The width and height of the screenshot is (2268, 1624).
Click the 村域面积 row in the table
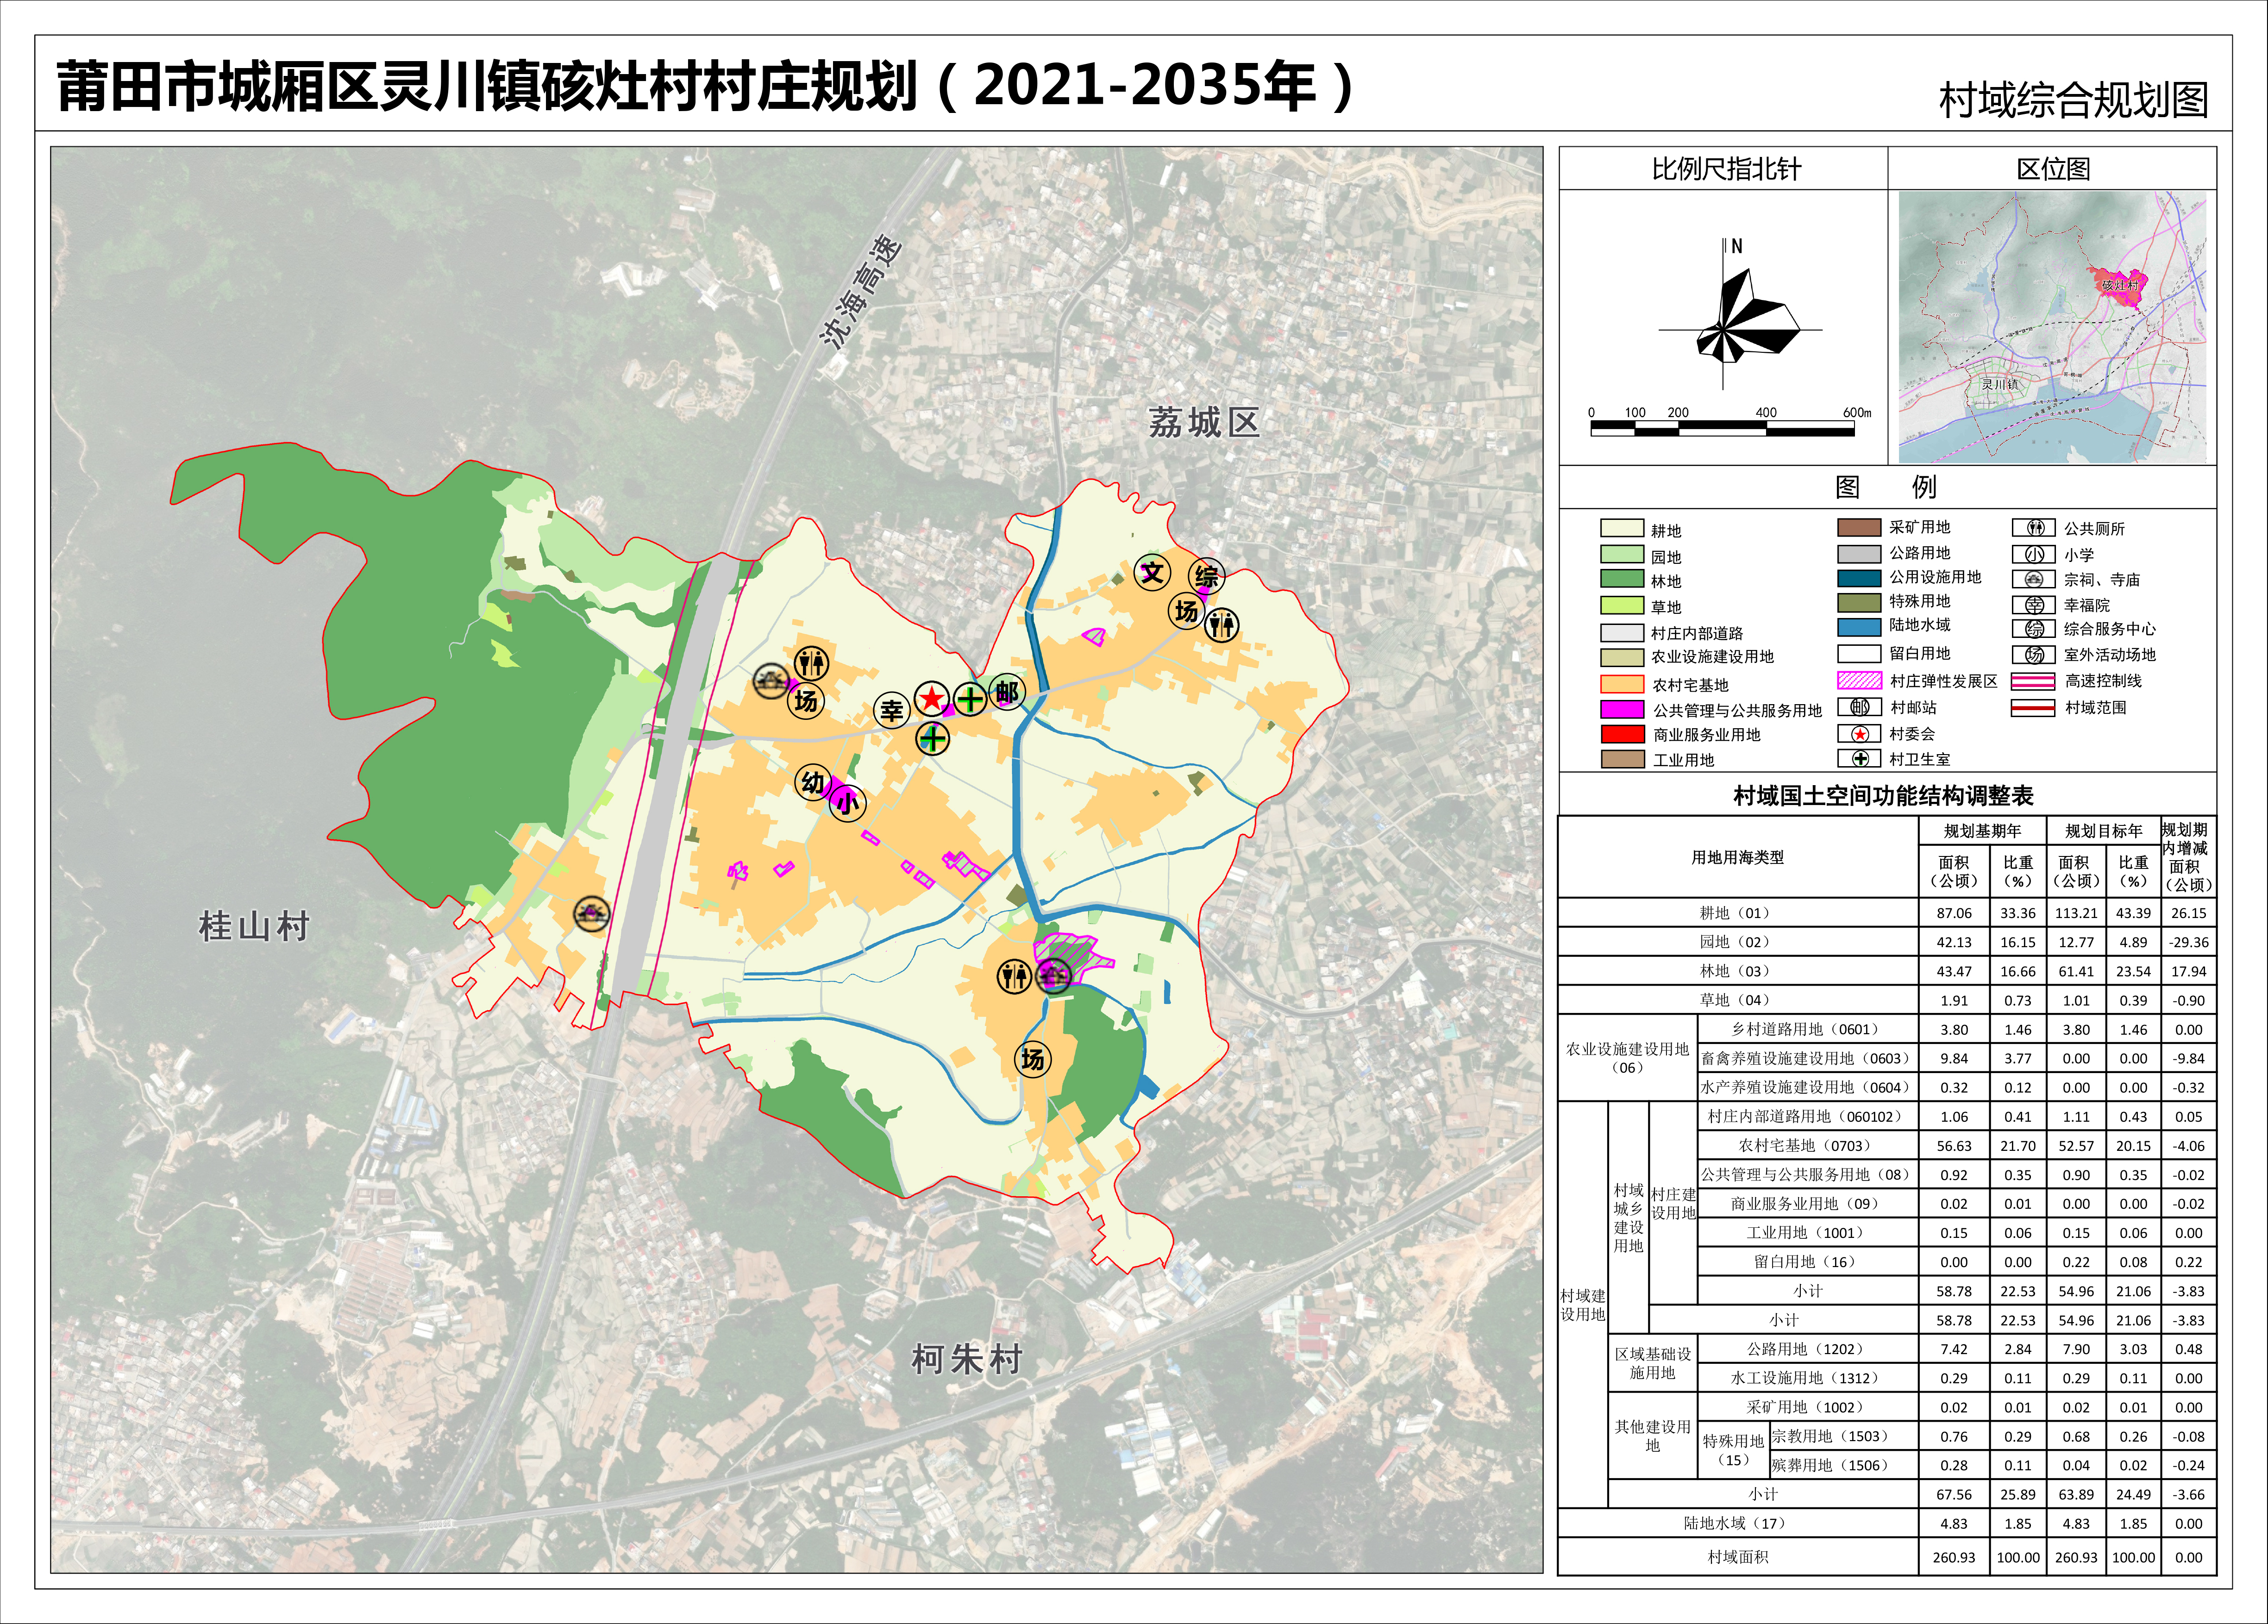[x=1737, y=1557]
